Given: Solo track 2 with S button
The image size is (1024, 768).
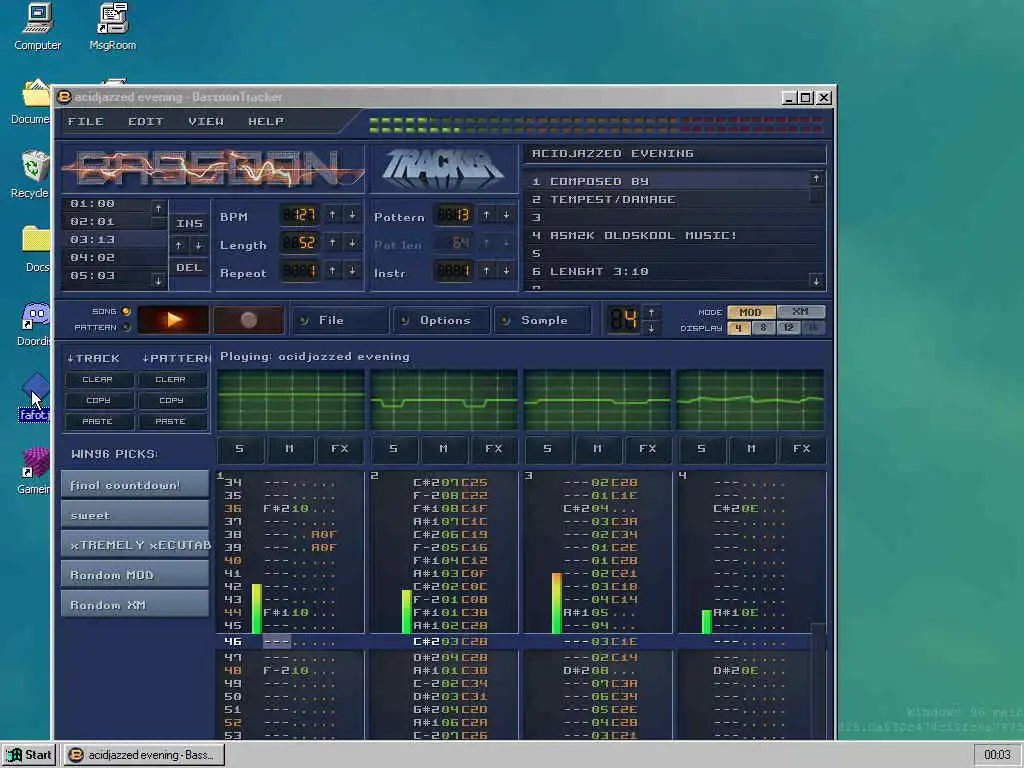Looking at the screenshot, I should click(394, 449).
